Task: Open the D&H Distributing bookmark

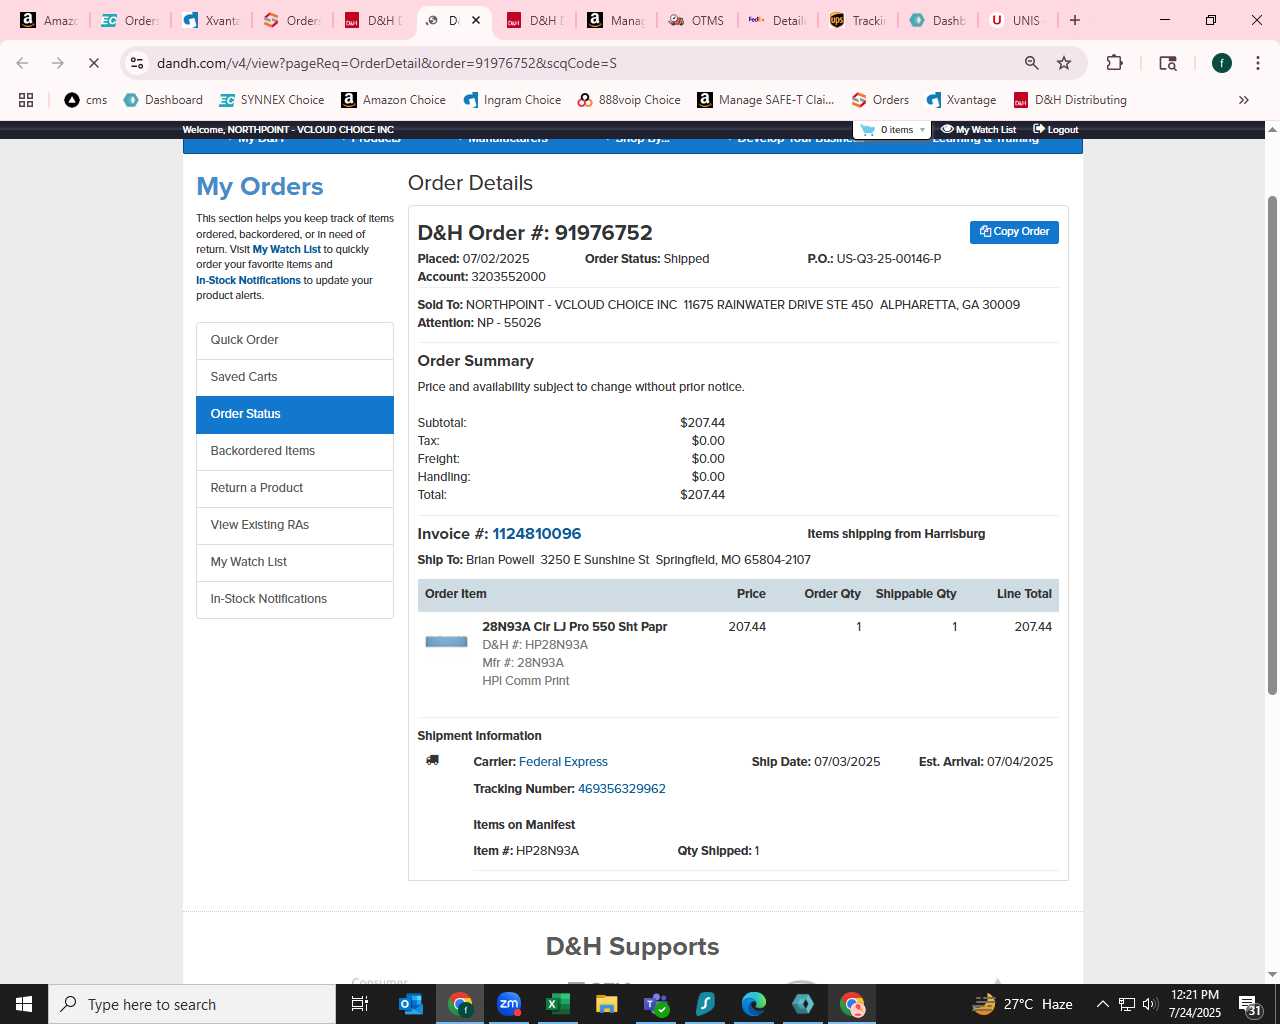Action: pos(1070,100)
